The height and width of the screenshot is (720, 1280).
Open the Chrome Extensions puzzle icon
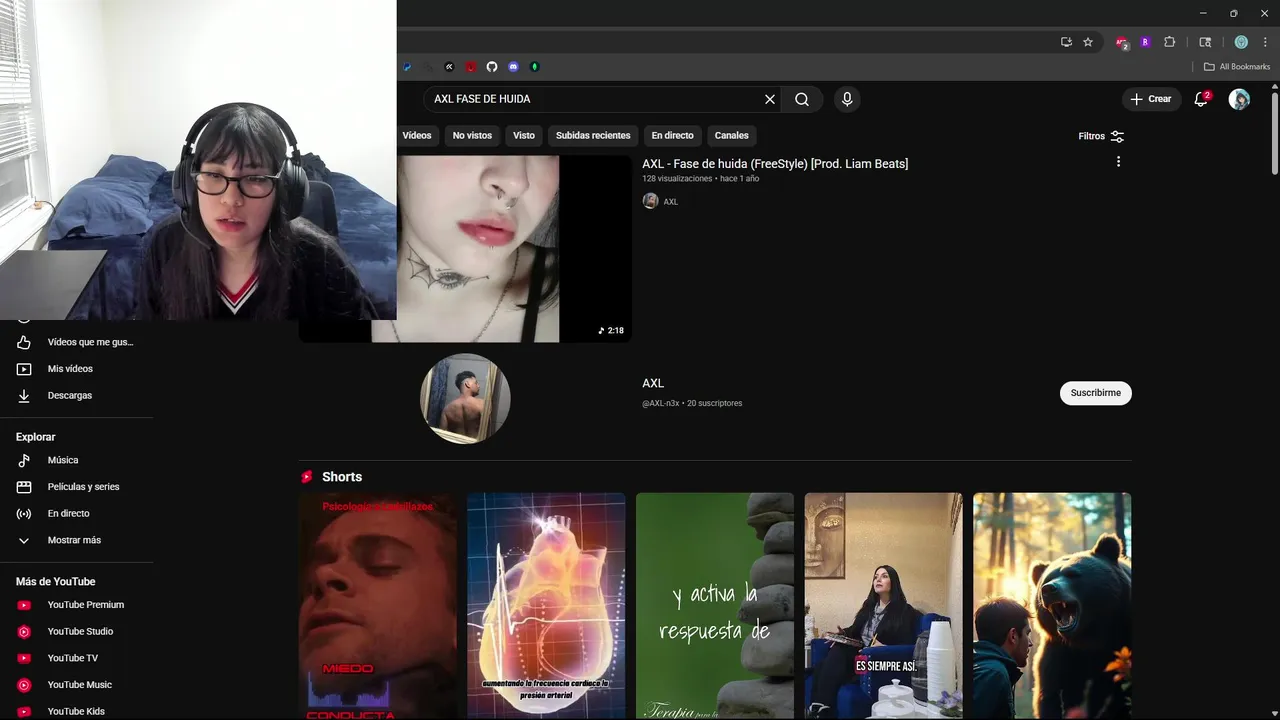pyautogui.click(x=1169, y=42)
